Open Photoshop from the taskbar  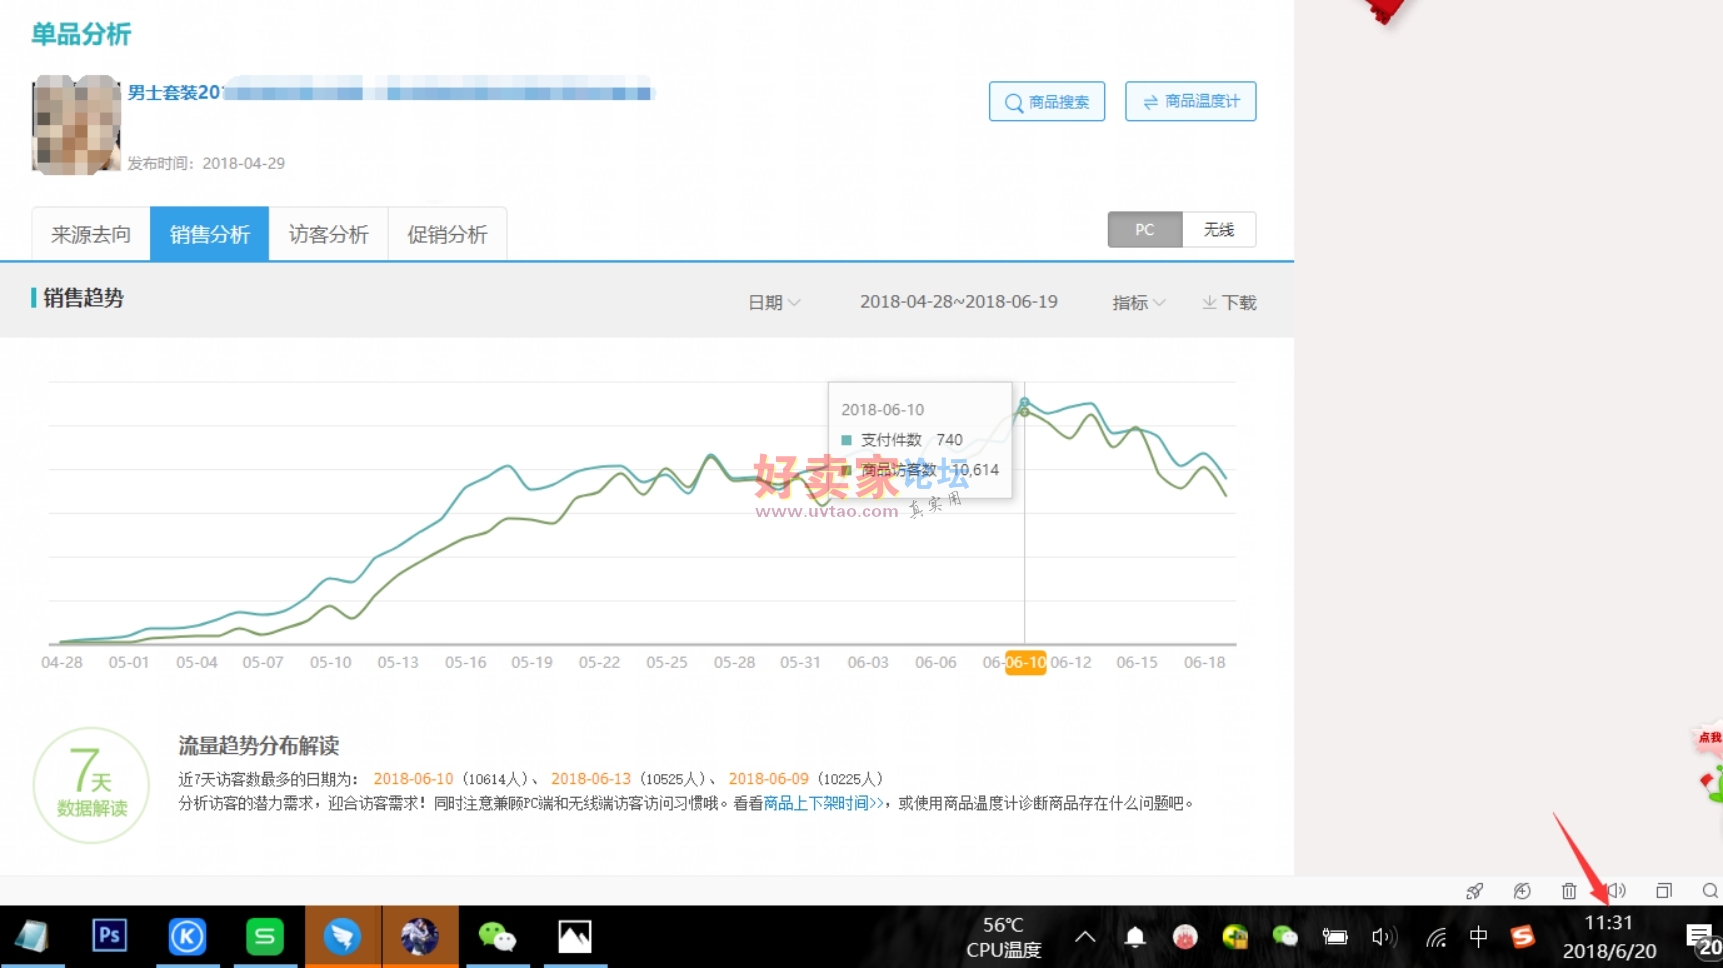point(109,937)
